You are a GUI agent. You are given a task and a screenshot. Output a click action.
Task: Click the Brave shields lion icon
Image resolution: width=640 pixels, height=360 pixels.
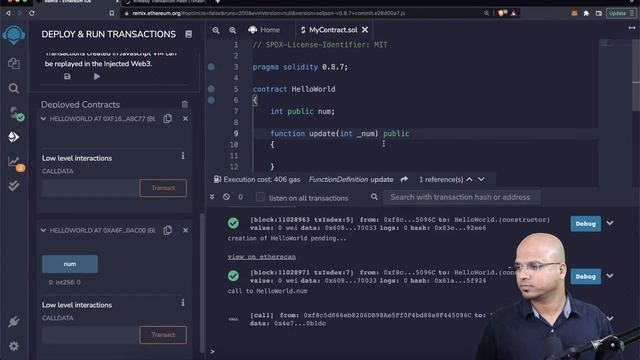coord(502,13)
